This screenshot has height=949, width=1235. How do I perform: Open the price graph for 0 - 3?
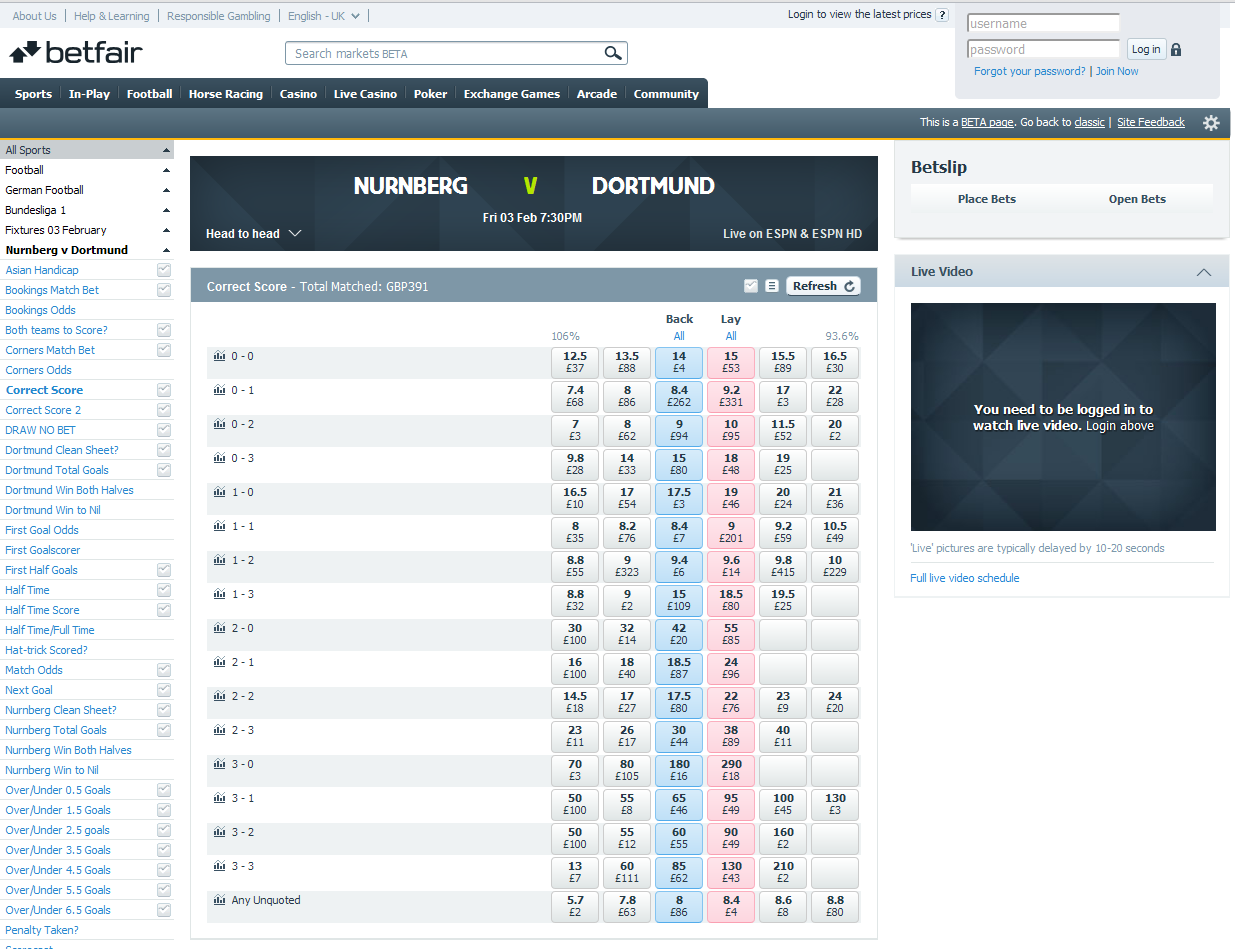(x=219, y=458)
